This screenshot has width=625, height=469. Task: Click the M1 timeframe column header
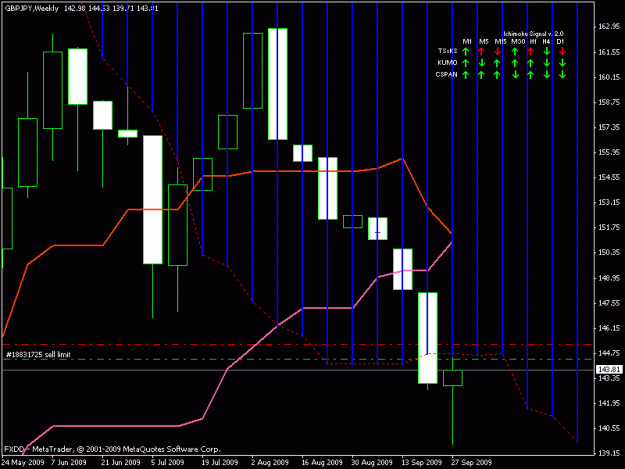click(x=467, y=41)
